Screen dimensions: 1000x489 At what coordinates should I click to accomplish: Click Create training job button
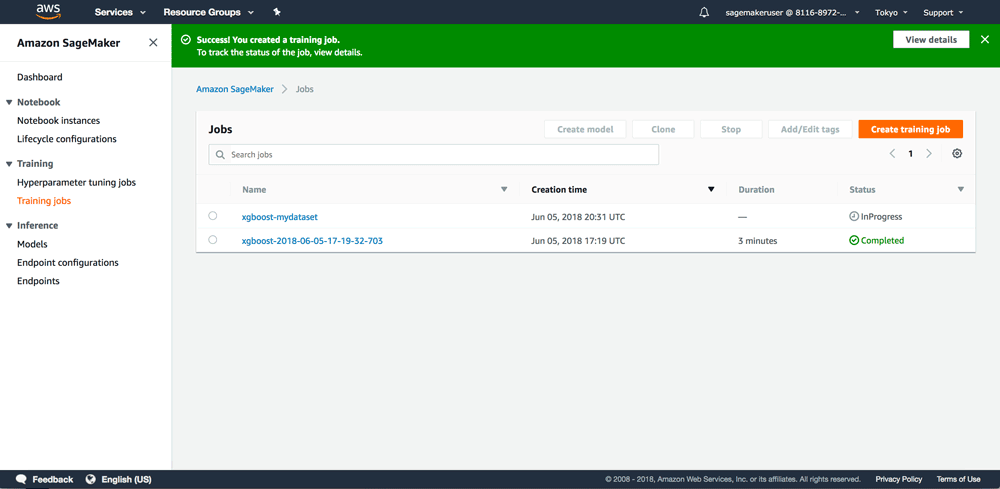[x=911, y=129]
